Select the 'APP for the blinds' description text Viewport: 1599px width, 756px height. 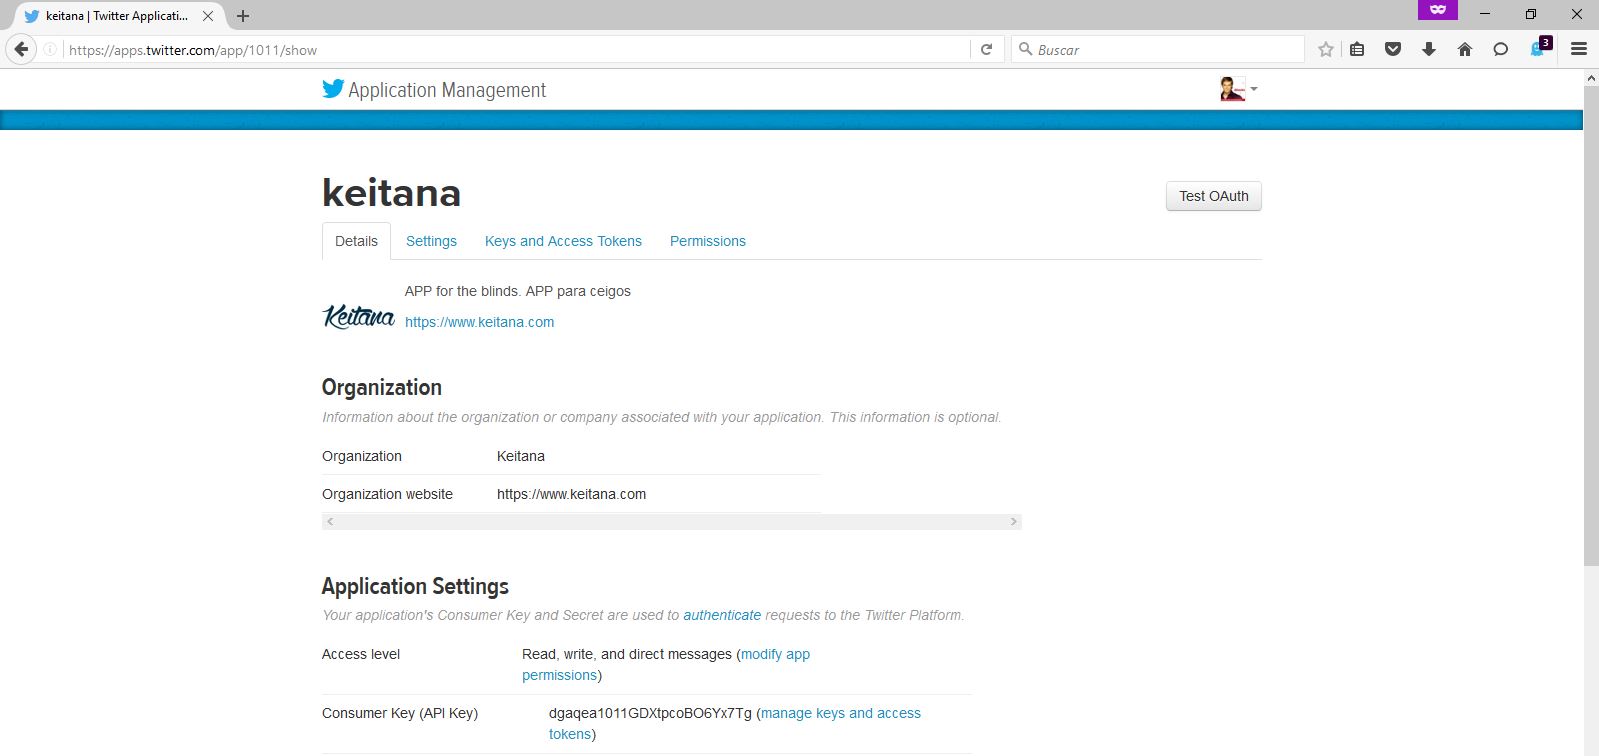click(518, 291)
